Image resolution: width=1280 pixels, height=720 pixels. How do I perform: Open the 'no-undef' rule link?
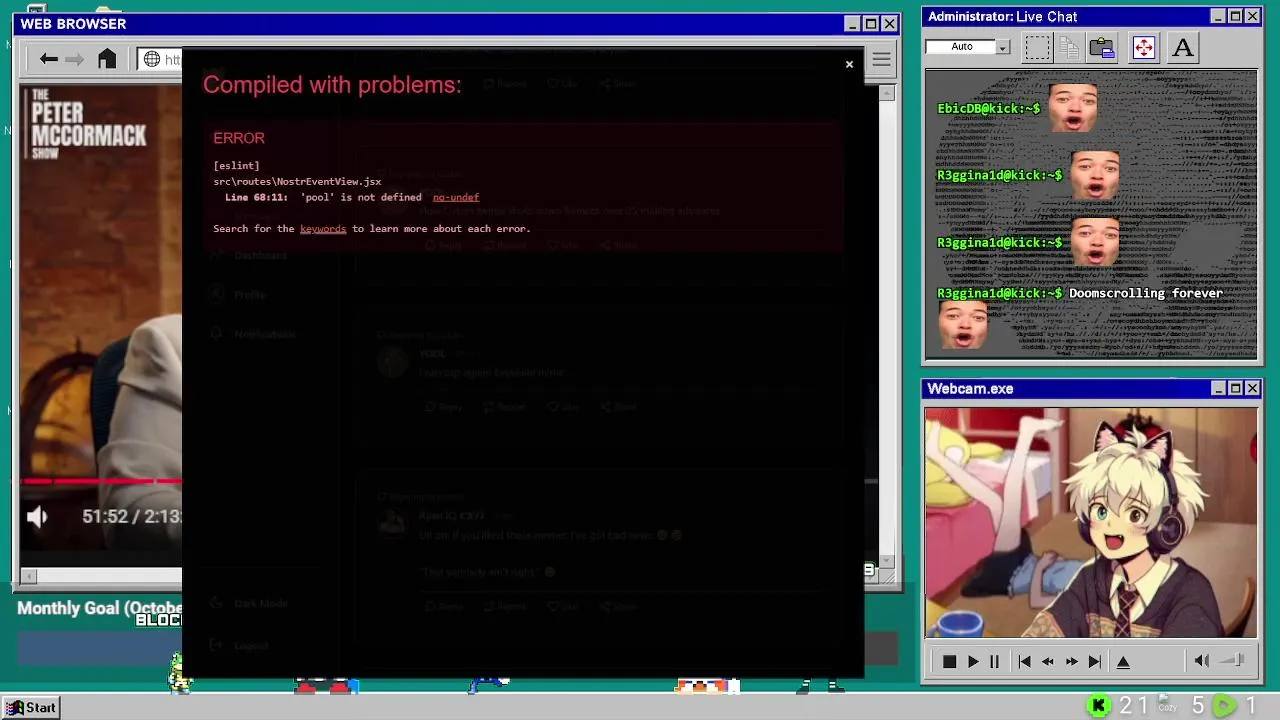pos(456,197)
